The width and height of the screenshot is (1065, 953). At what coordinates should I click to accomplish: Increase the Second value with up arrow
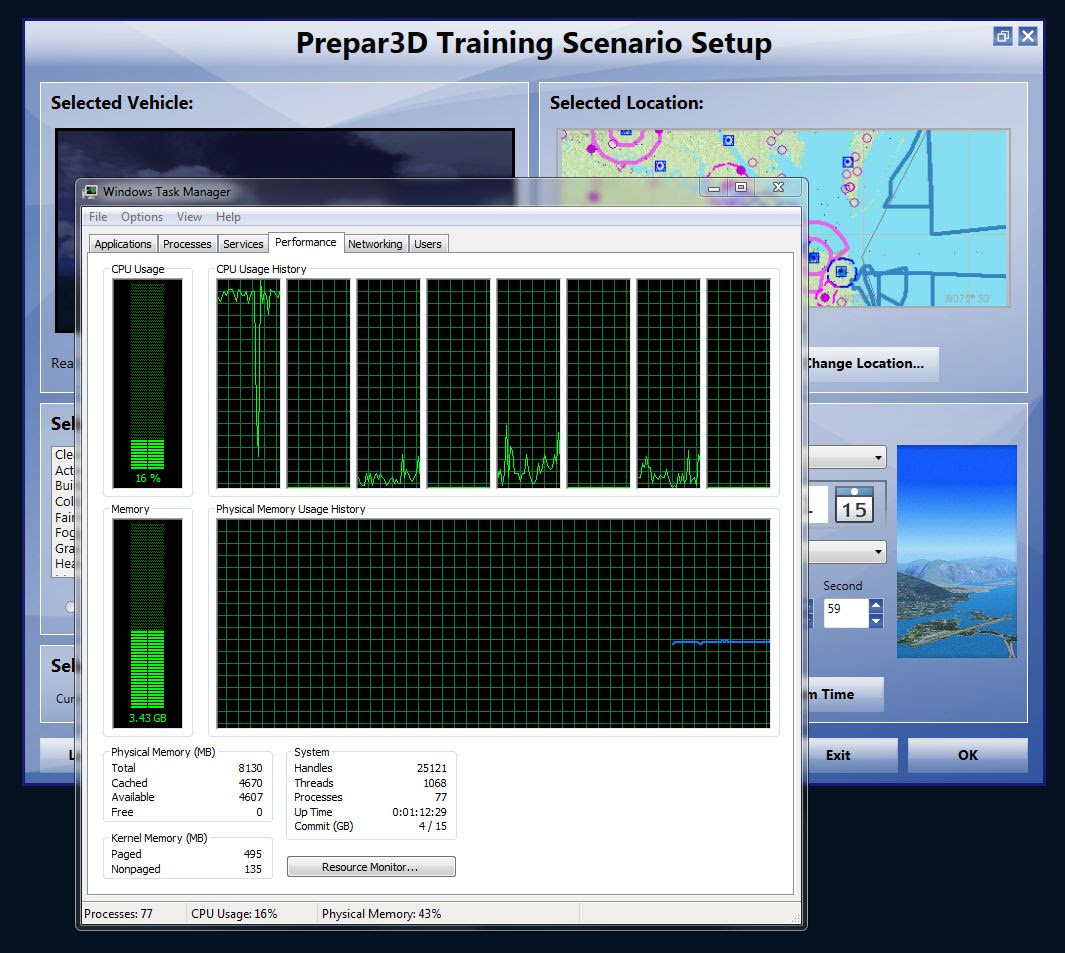click(876, 605)
